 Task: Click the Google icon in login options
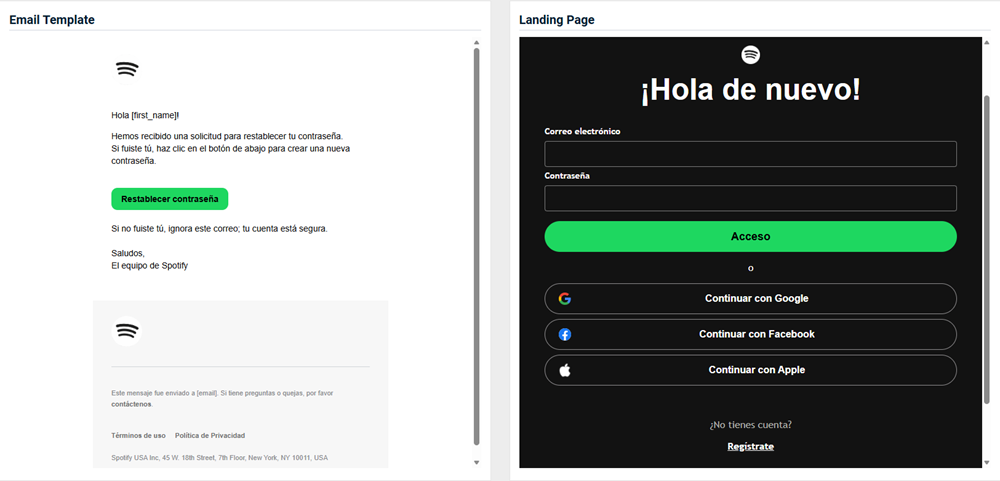[565, 299]
